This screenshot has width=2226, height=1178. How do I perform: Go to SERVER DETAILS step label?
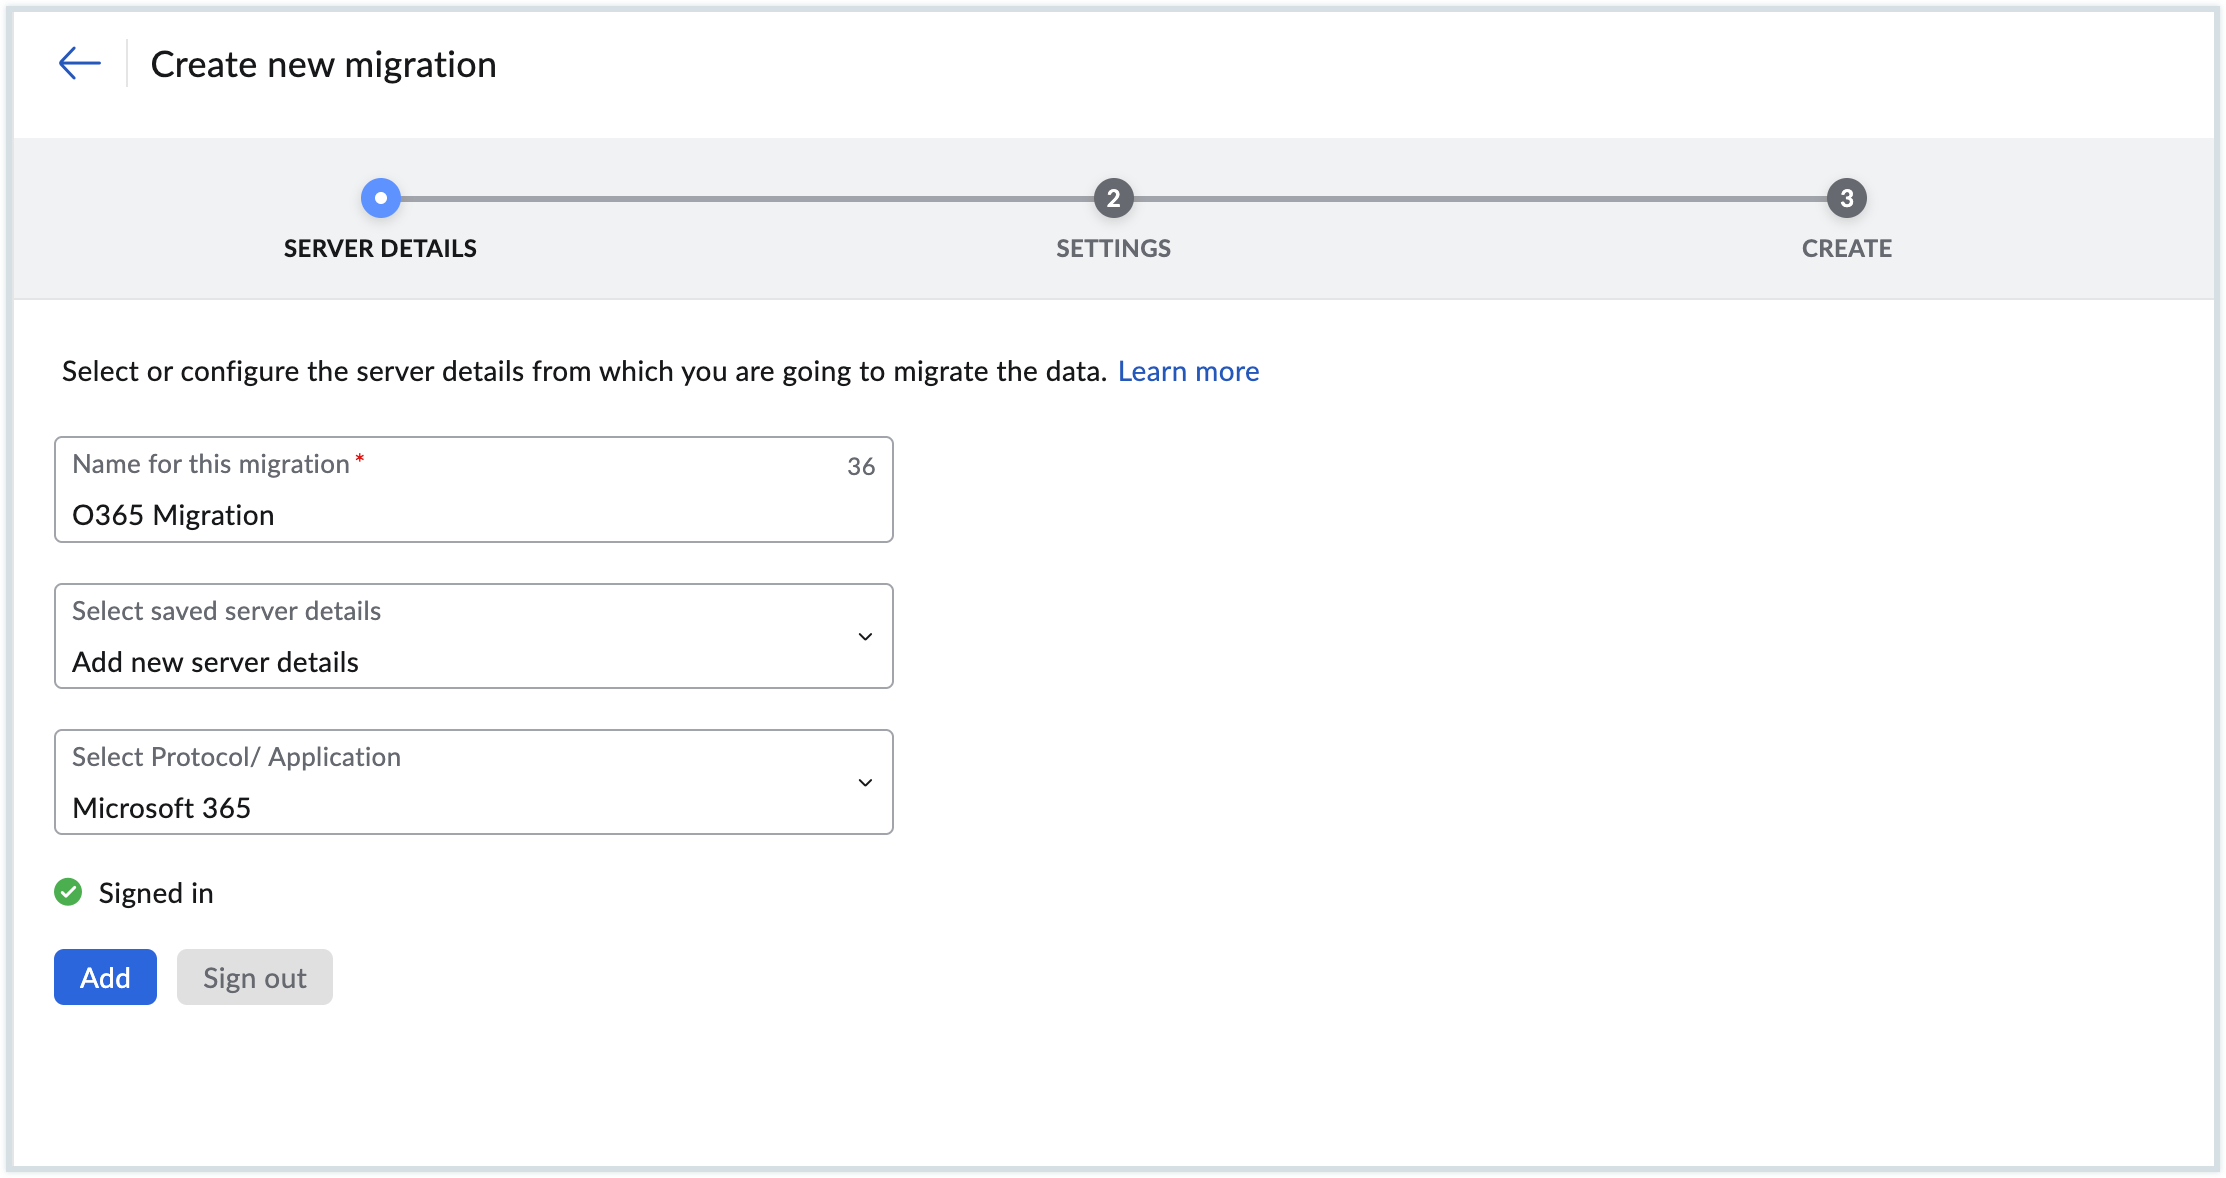coord(380,248)
